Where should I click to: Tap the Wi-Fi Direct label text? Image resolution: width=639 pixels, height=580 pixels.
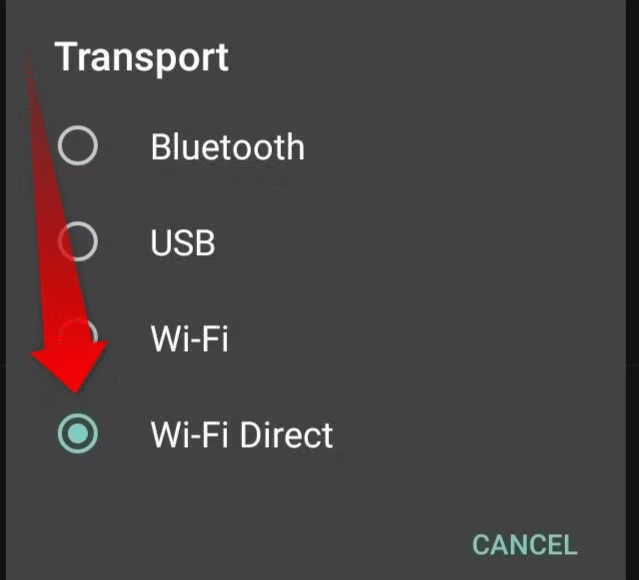point(242,434)
